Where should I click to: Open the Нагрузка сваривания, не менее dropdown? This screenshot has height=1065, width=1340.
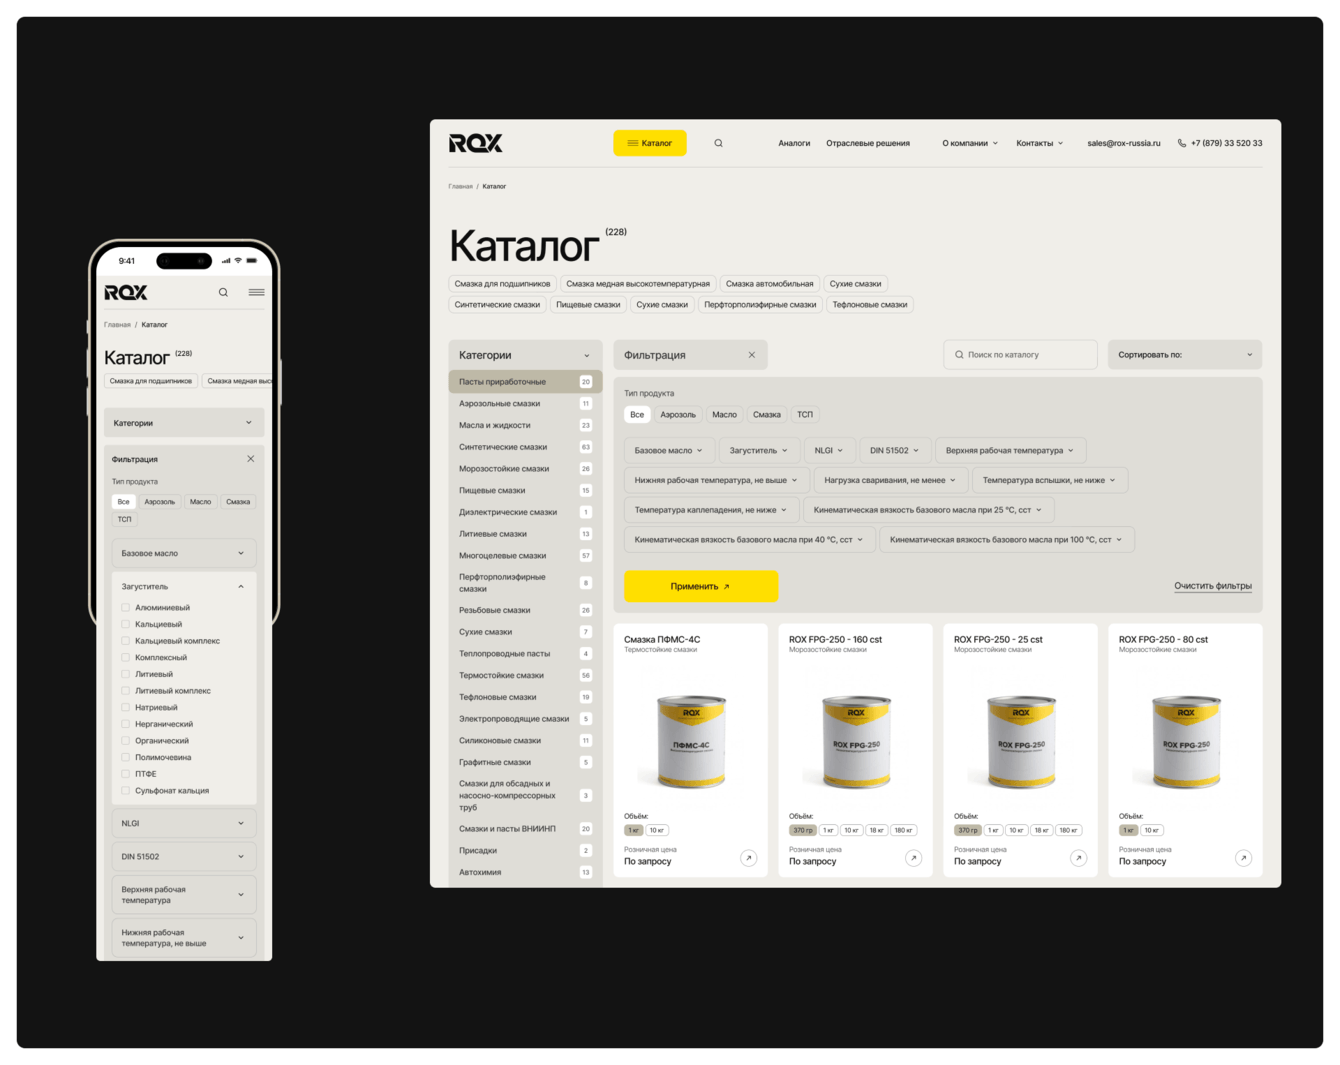point(889,480)
